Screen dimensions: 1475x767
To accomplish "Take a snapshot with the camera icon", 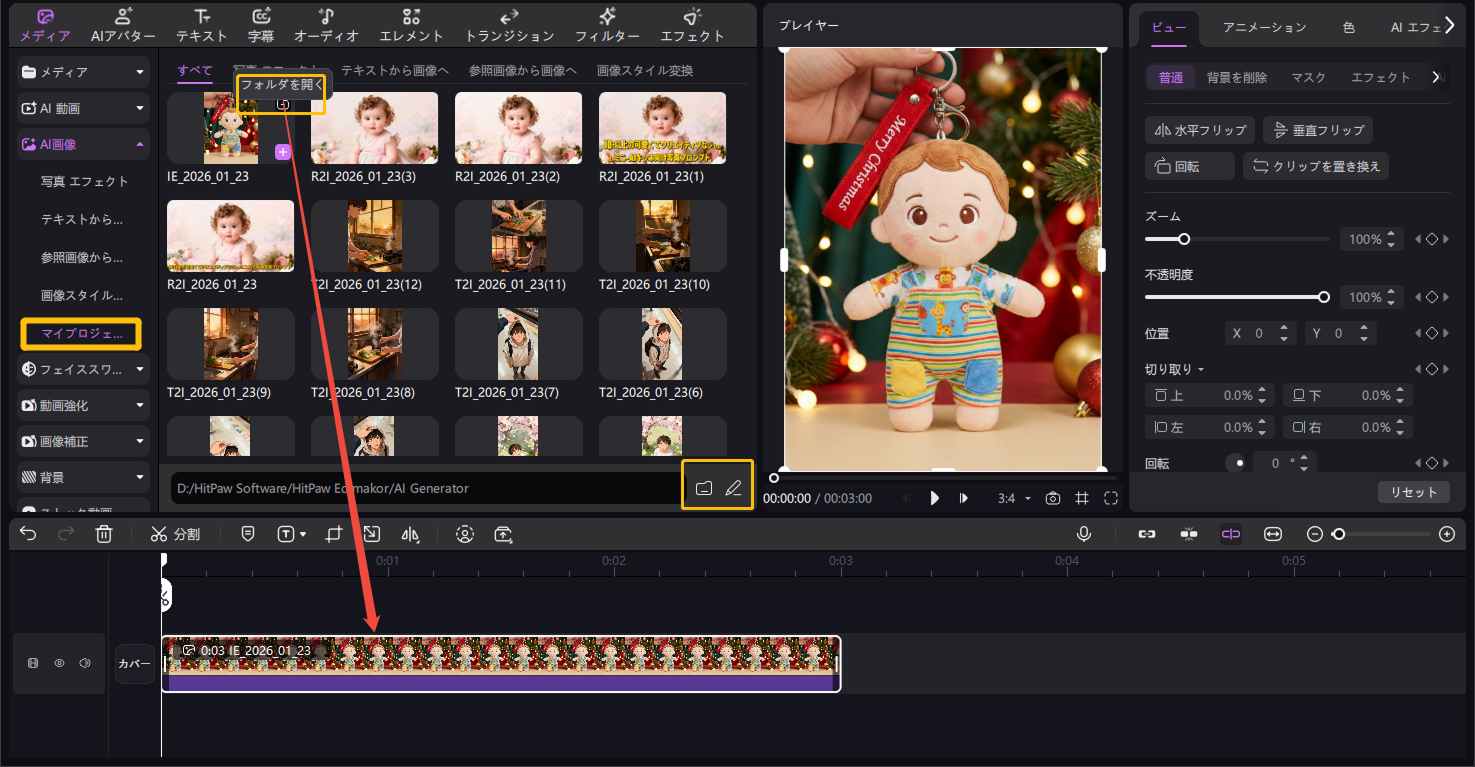I will click(1052, 498).
